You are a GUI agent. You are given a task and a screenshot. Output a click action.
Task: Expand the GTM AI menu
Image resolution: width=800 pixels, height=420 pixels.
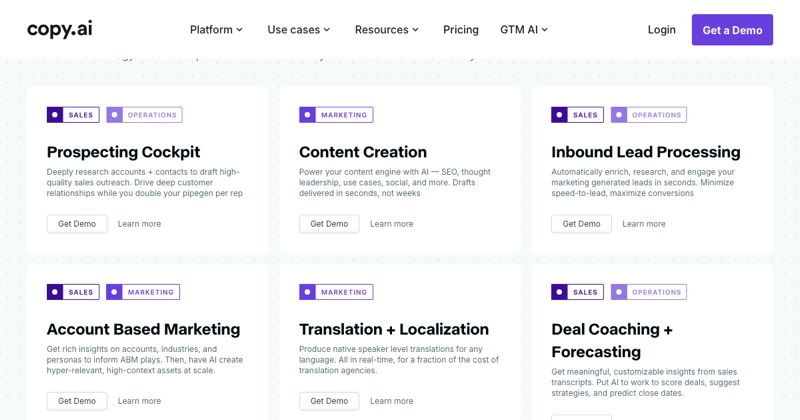pyautogui.click(x=524, y=30)
